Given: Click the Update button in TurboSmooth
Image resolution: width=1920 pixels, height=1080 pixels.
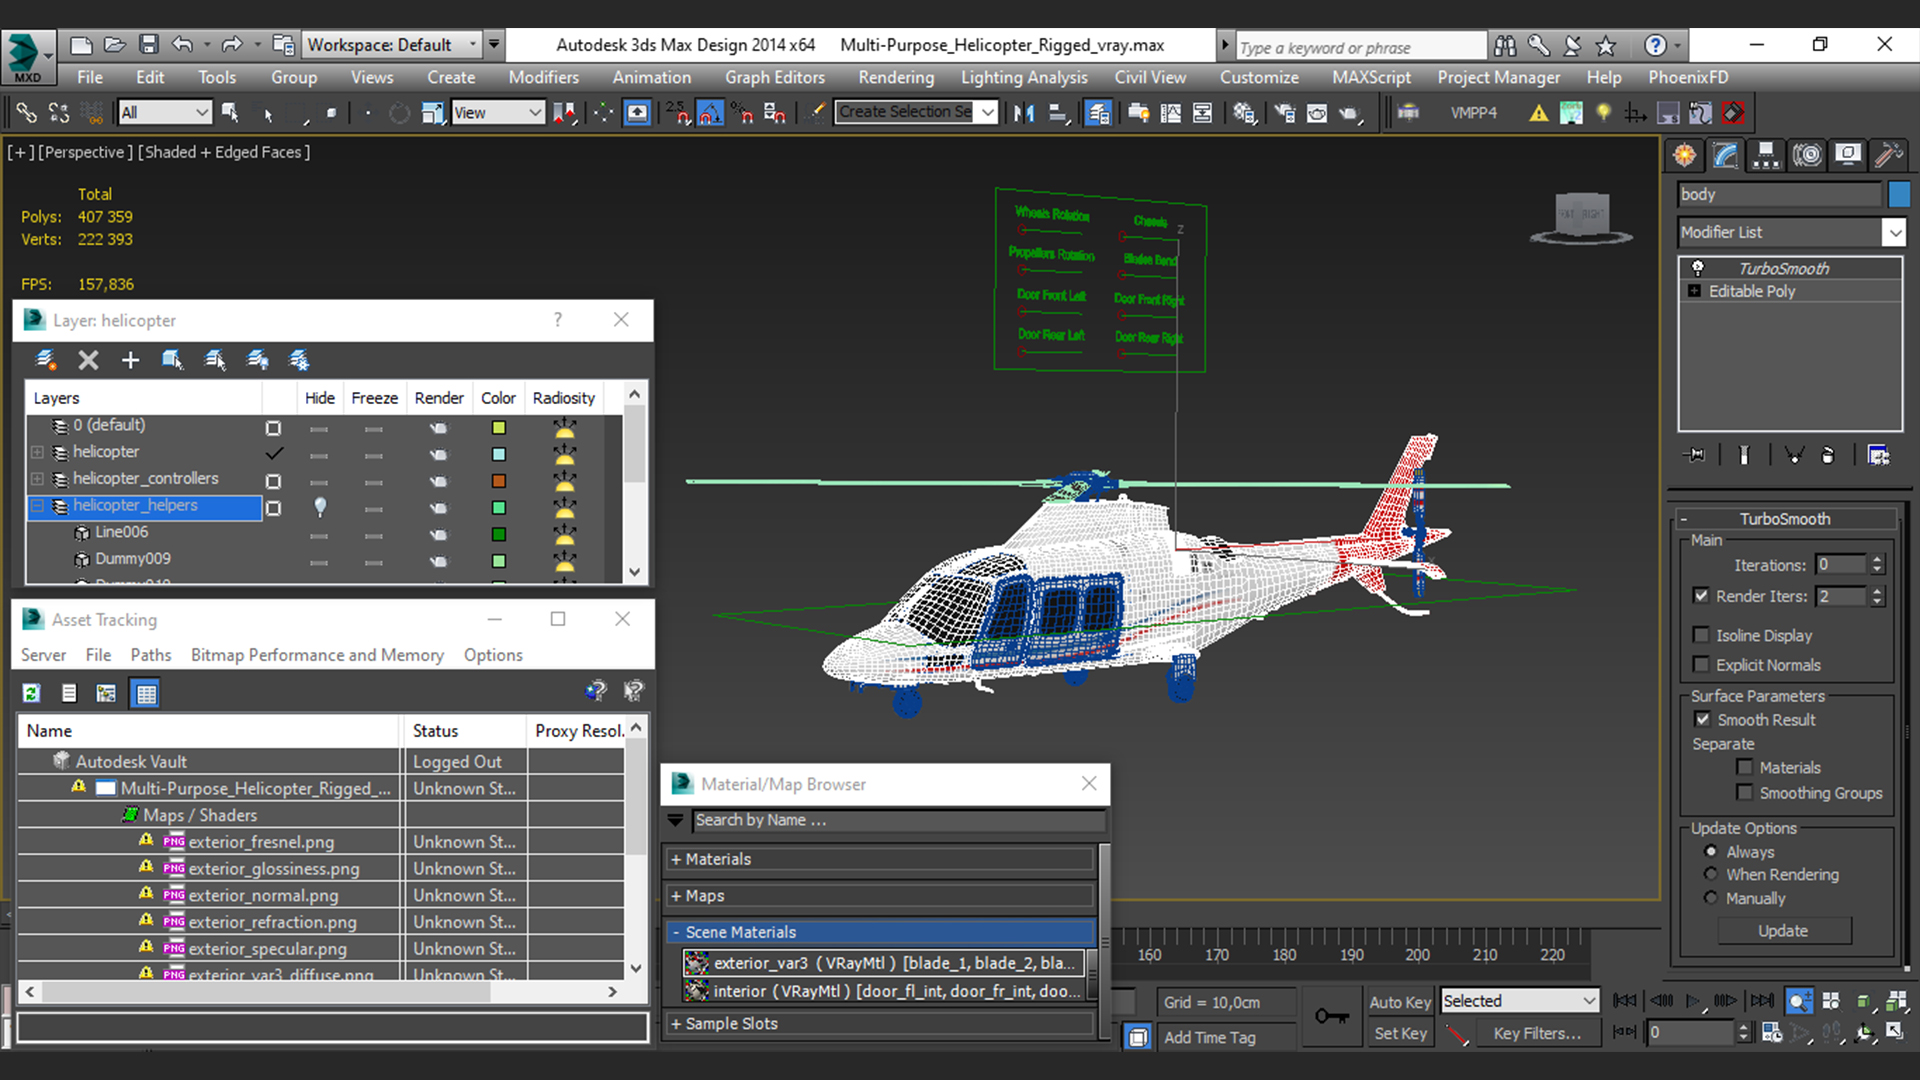Looking at the screenshot, I should (1783, 931).
